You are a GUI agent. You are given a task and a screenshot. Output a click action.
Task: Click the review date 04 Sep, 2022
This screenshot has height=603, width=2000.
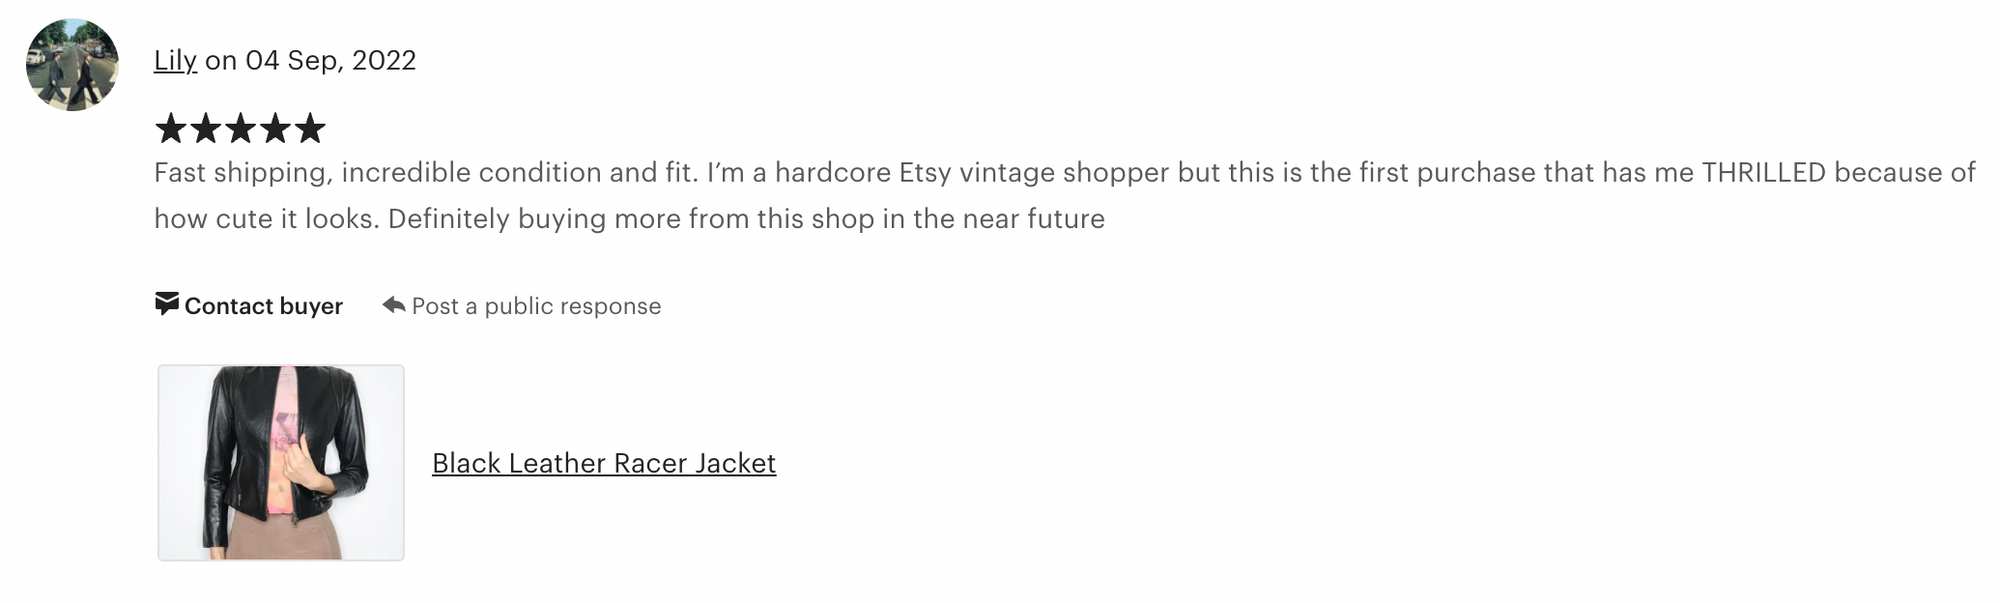click(331, 61)
